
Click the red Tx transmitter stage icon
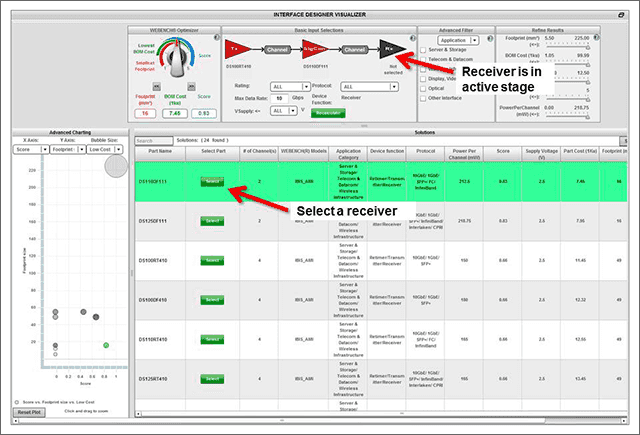[236, 48]
